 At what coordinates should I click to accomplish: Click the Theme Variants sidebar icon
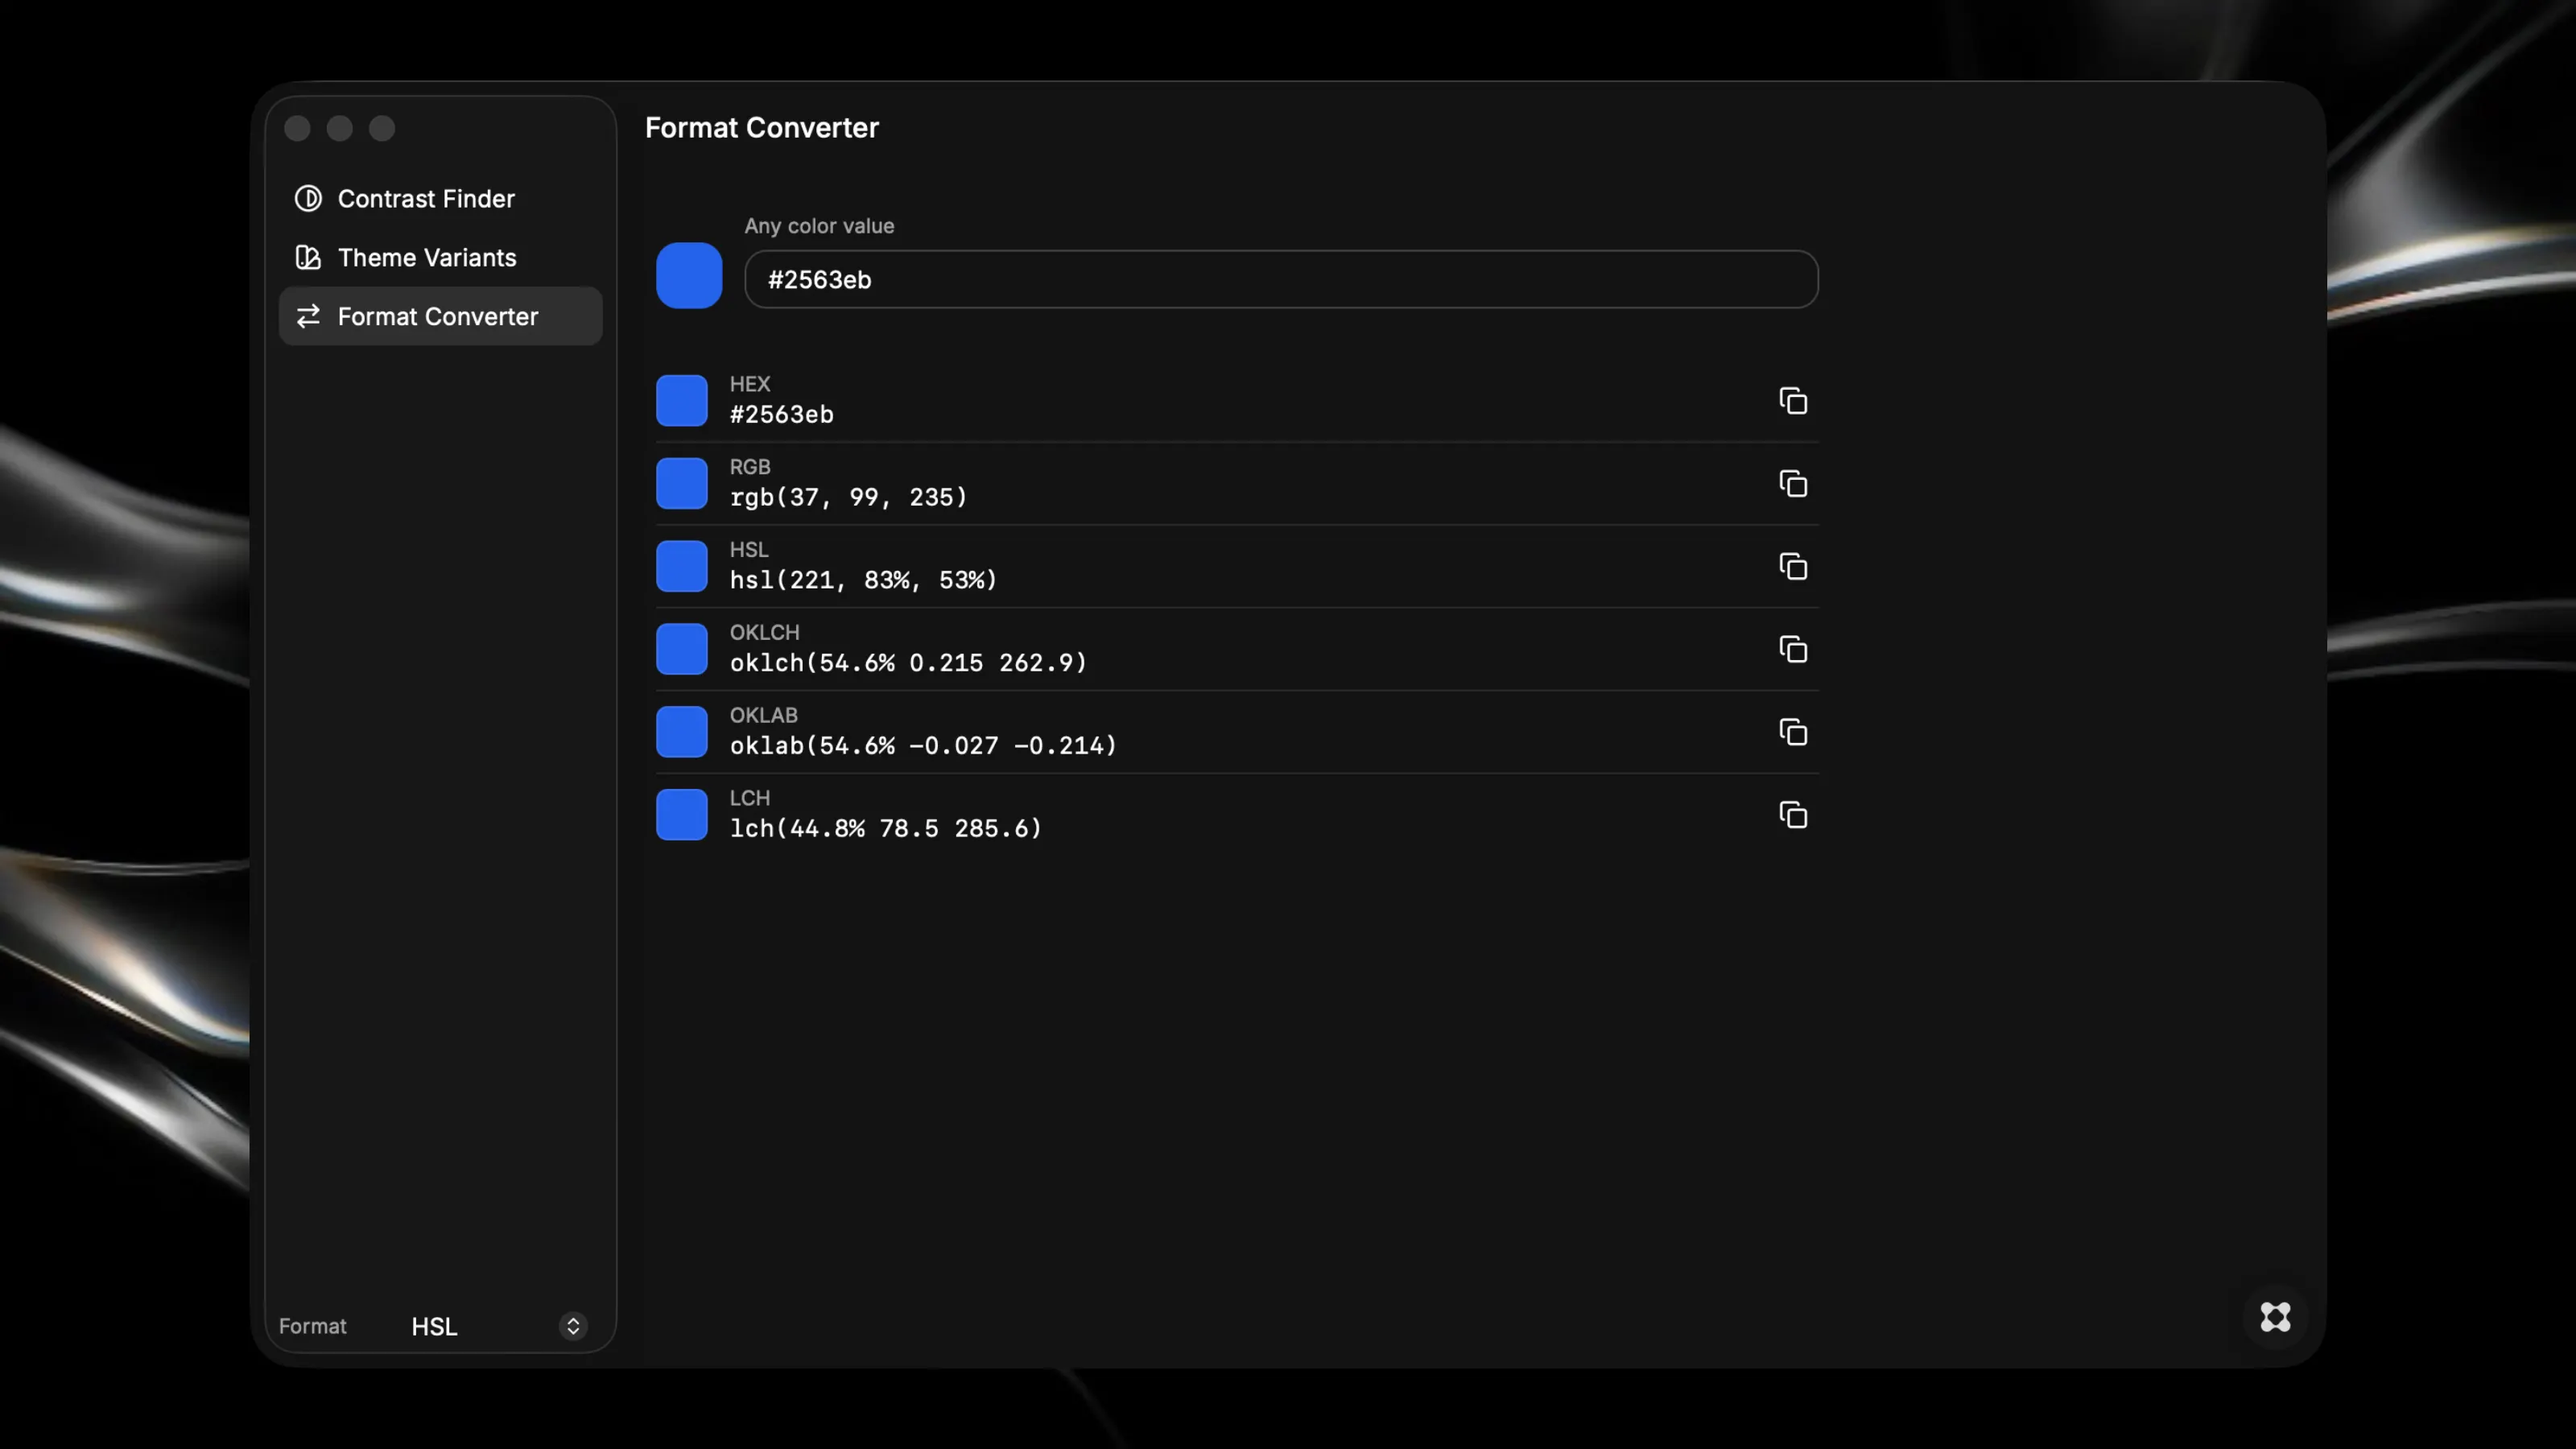[308, 258]
